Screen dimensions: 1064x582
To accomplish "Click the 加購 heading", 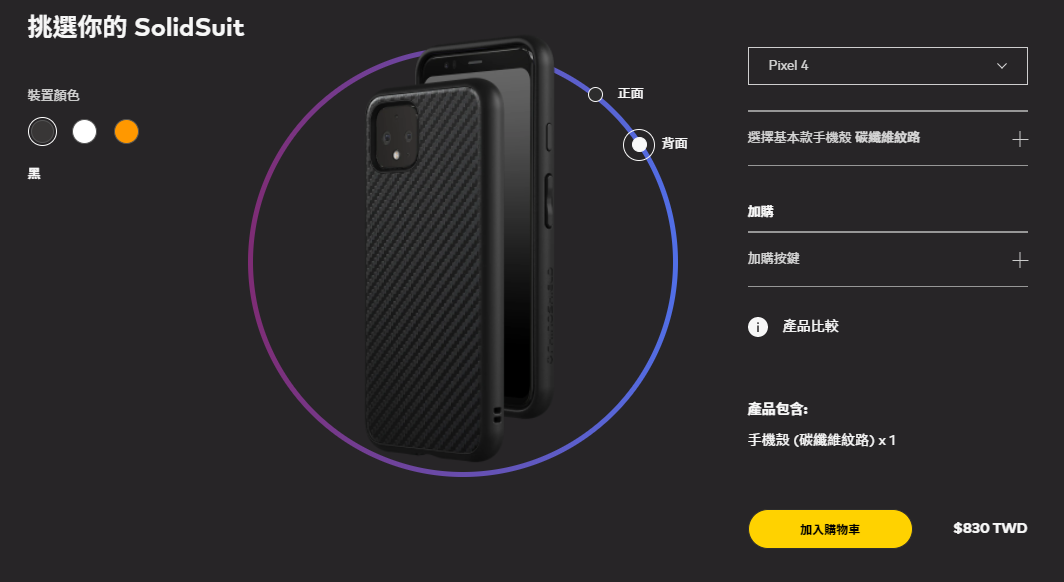I will (x=761, y=212).
